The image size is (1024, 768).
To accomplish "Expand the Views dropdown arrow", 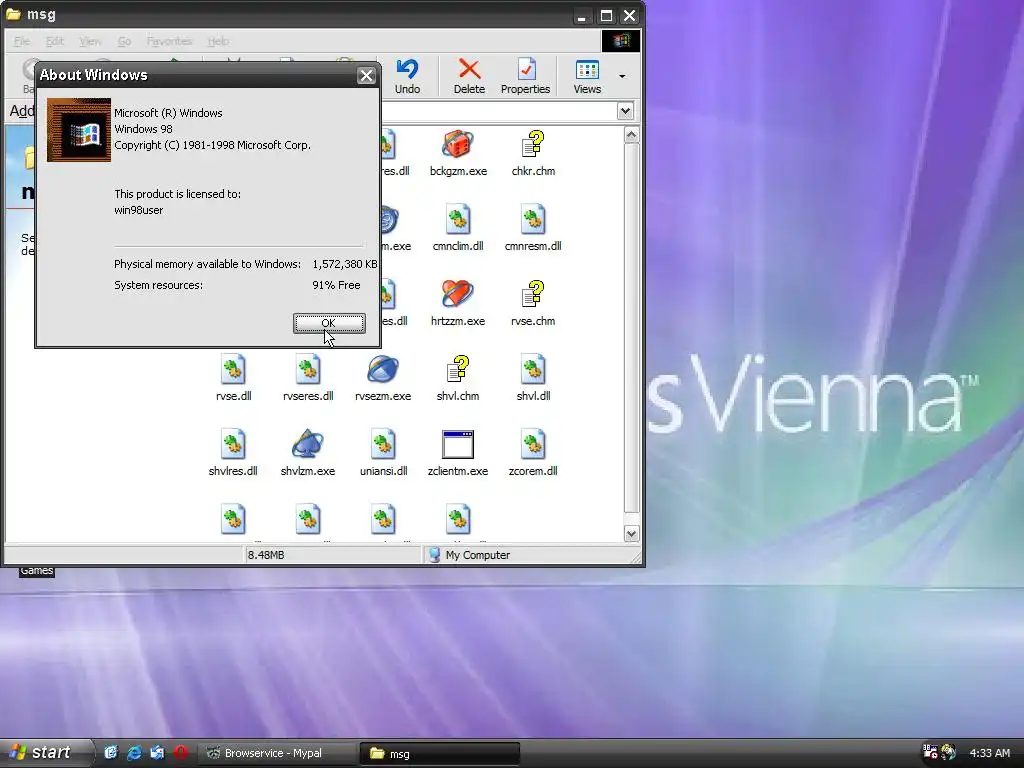I will pos(622,76).
